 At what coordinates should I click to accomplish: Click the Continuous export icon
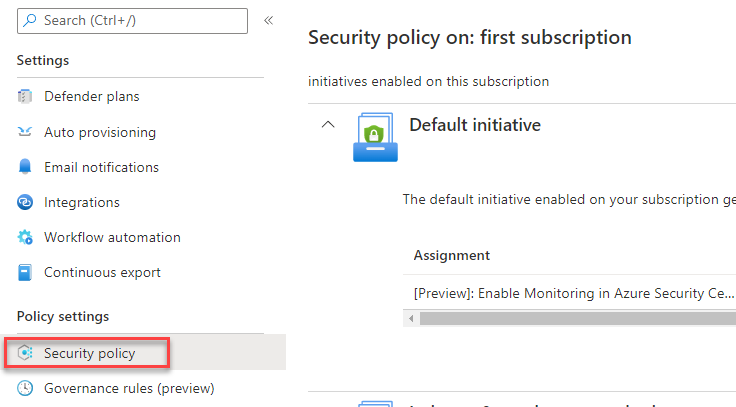click(x=26, y=272)
